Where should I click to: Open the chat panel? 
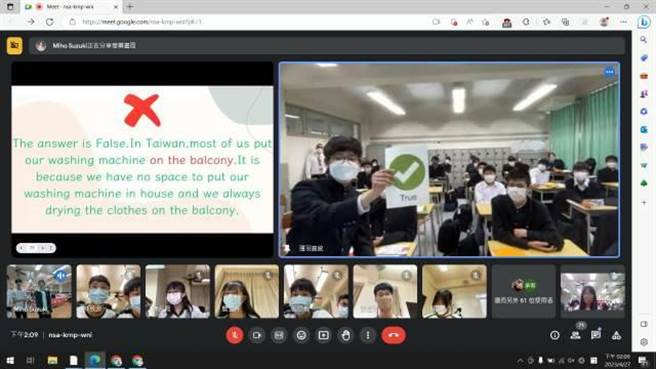[x=596, y=335]
